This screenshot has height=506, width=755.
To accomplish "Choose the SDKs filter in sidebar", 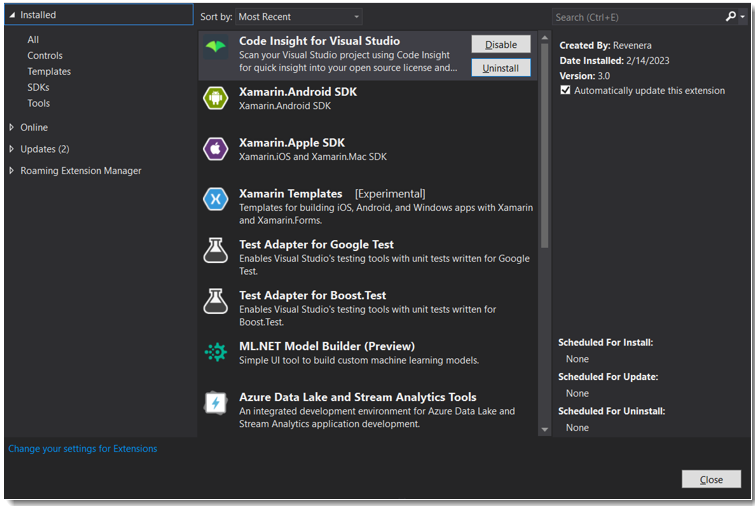I will click(39, 88).
